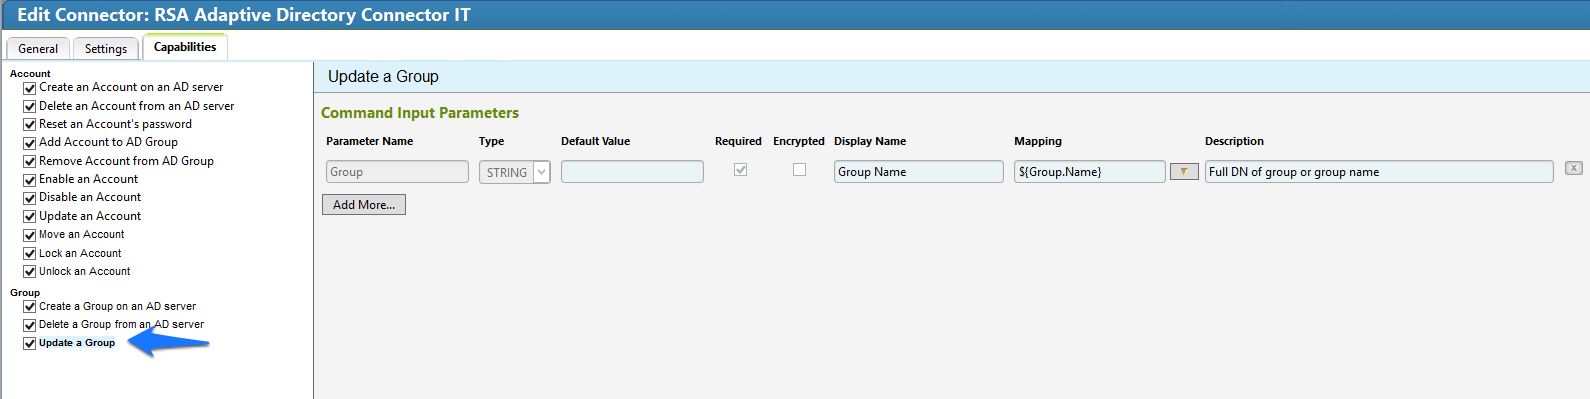The height and width of the screenshot is (399, 1590).
Task: Select the Capabilities tab
Action: pyautogui.click(x=185, y=47)
